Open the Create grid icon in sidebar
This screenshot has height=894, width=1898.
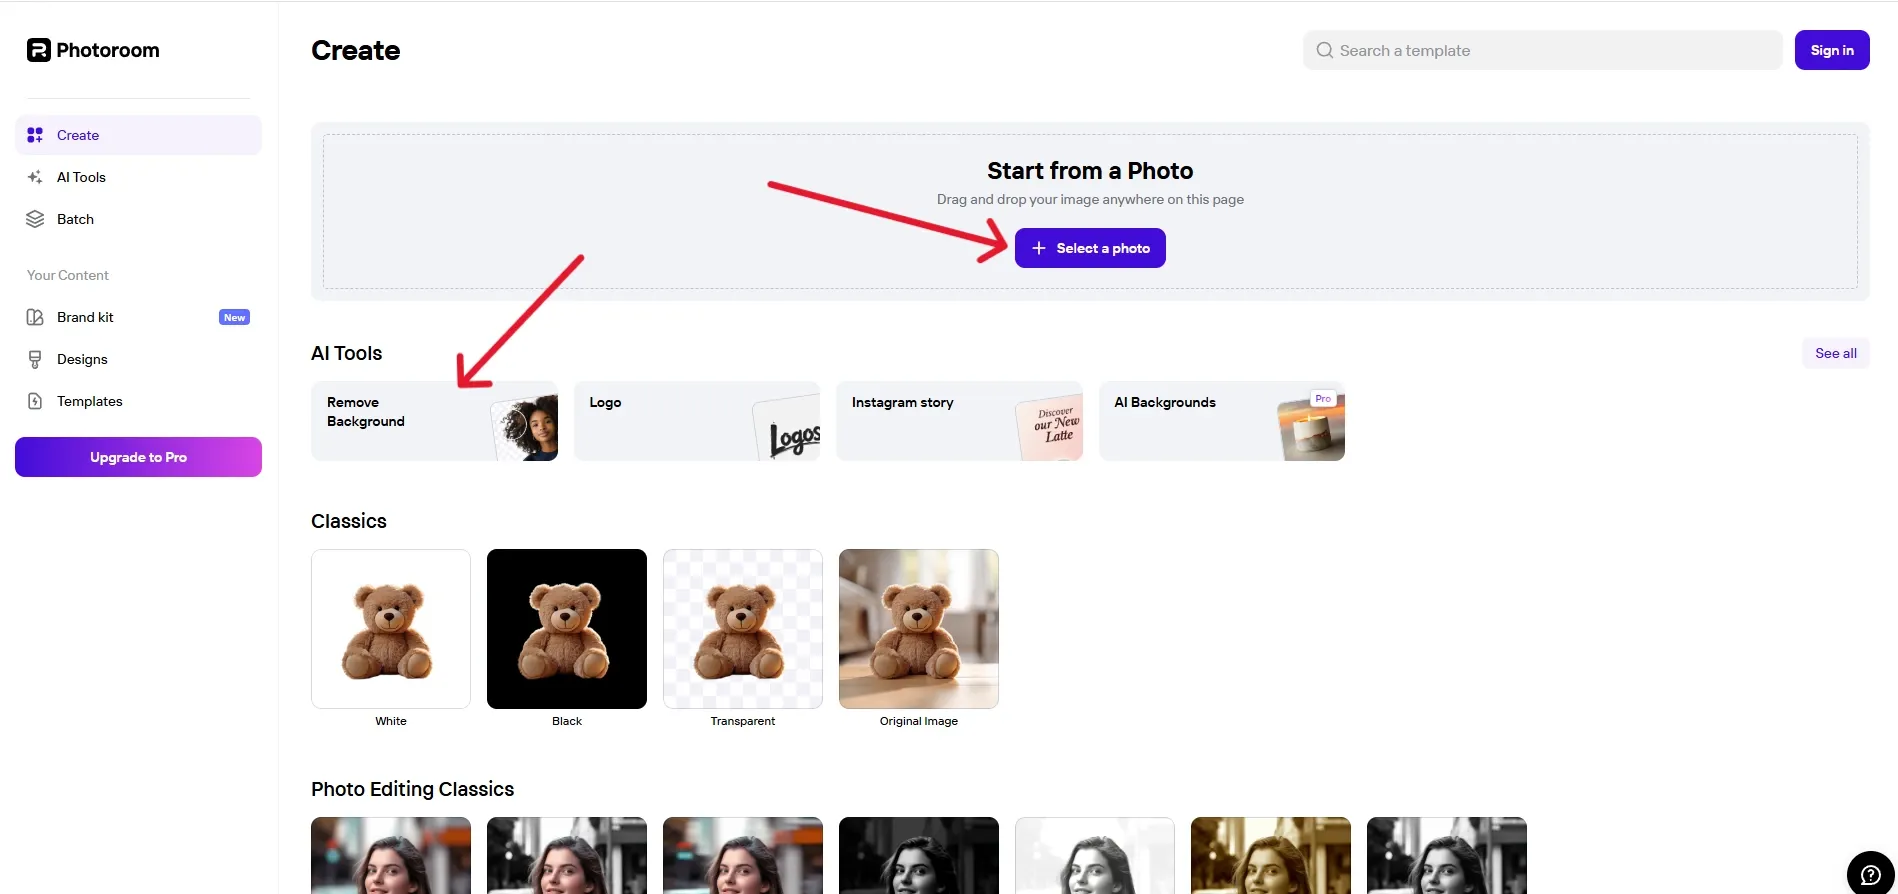35,135
